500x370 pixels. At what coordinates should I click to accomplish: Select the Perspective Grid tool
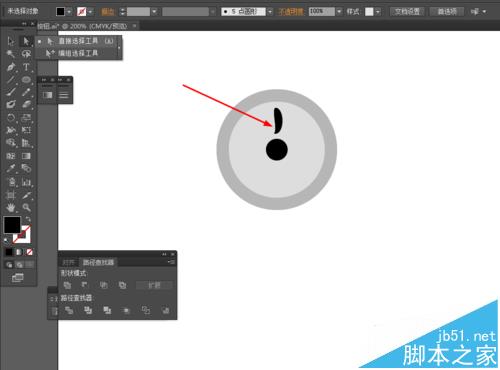(x=26, y=143)
